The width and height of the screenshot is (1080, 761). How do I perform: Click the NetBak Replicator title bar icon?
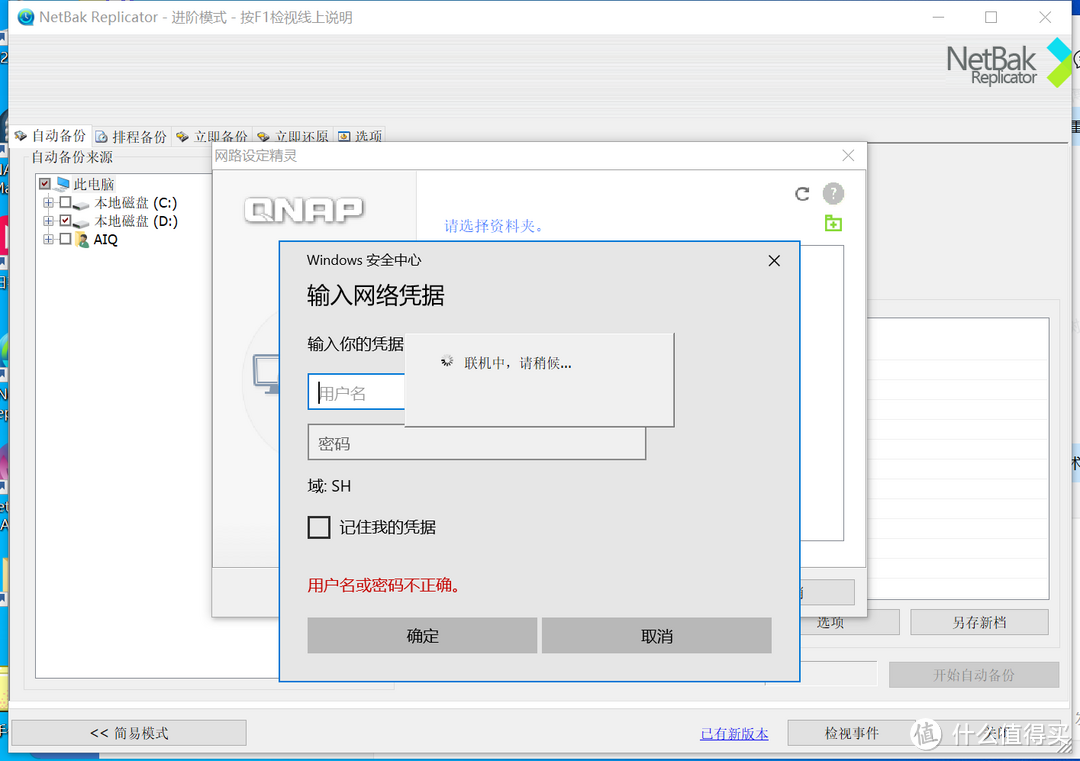tap(25, 16)
